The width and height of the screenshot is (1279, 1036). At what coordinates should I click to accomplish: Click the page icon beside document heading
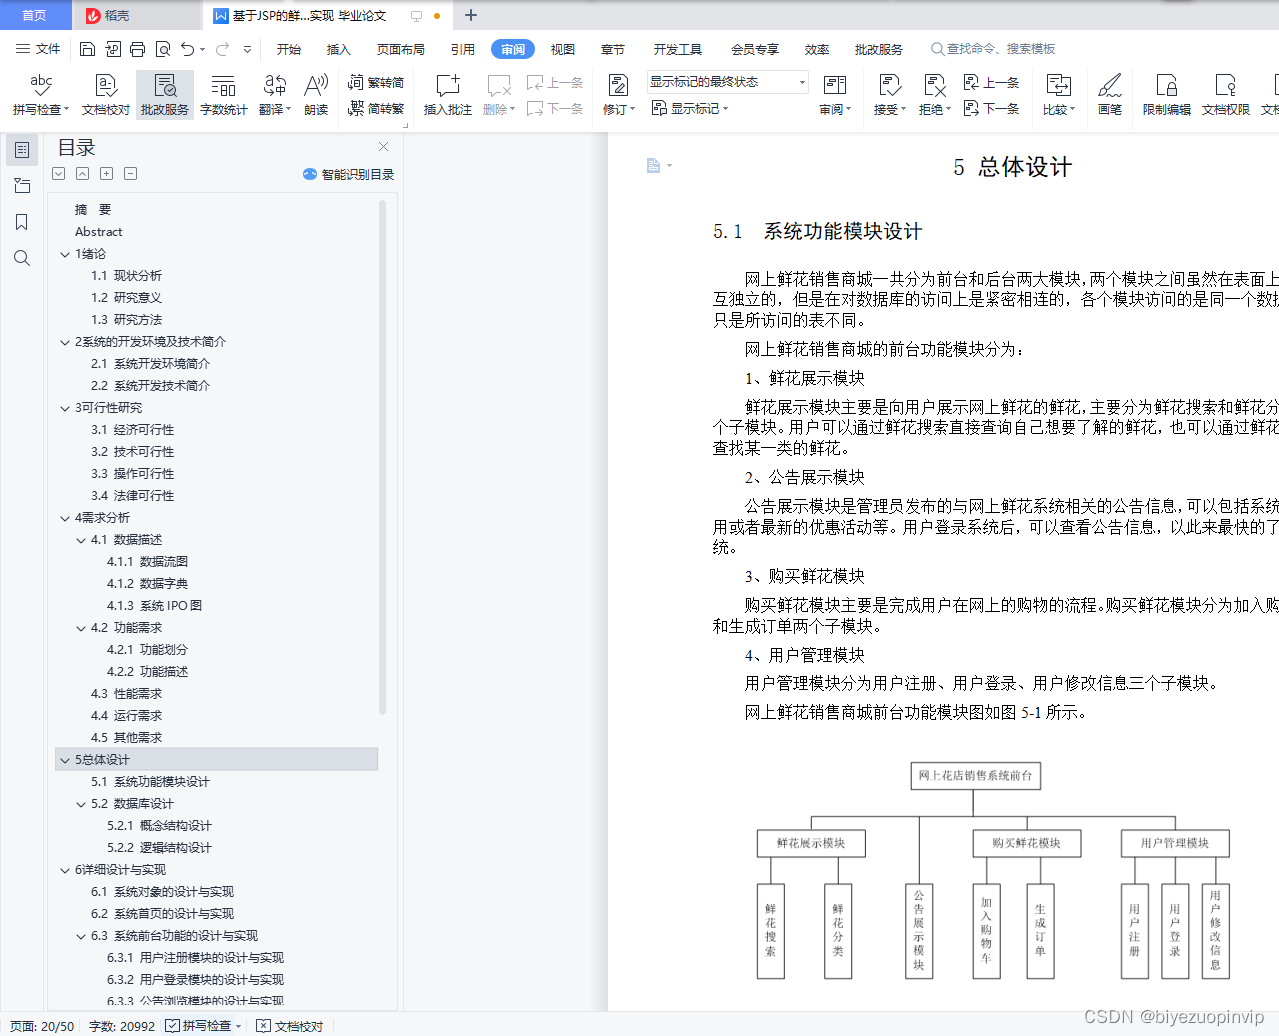[653, 166]
